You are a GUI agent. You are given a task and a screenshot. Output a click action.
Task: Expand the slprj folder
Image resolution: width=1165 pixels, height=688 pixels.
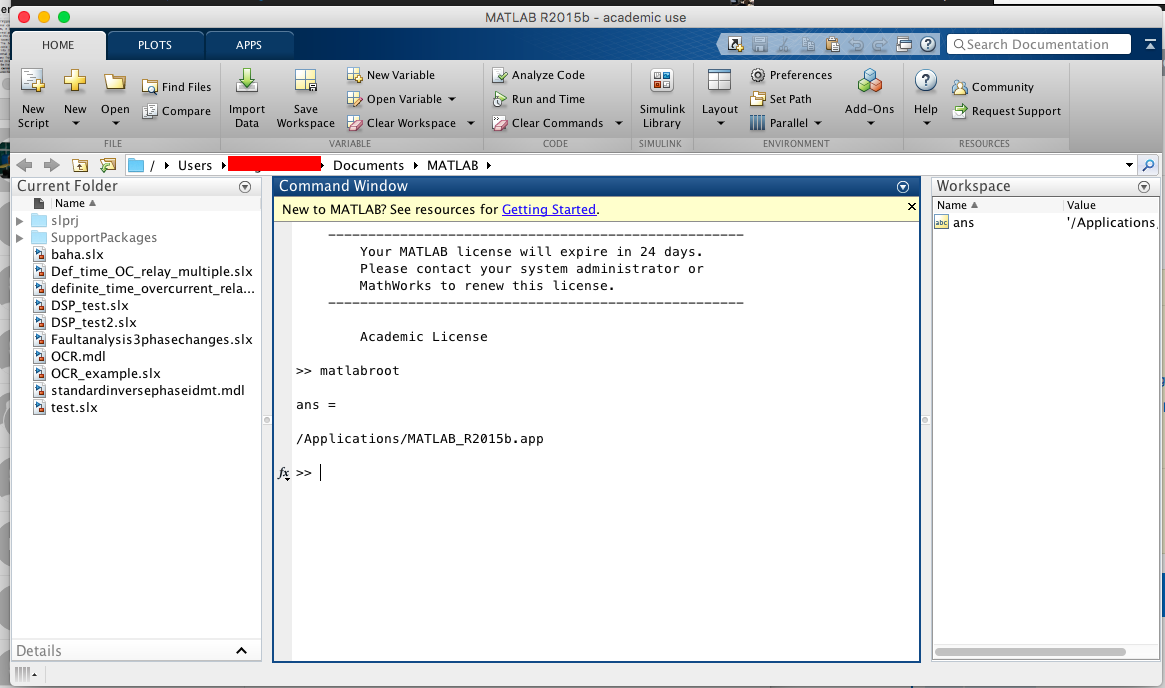point(18,219)
